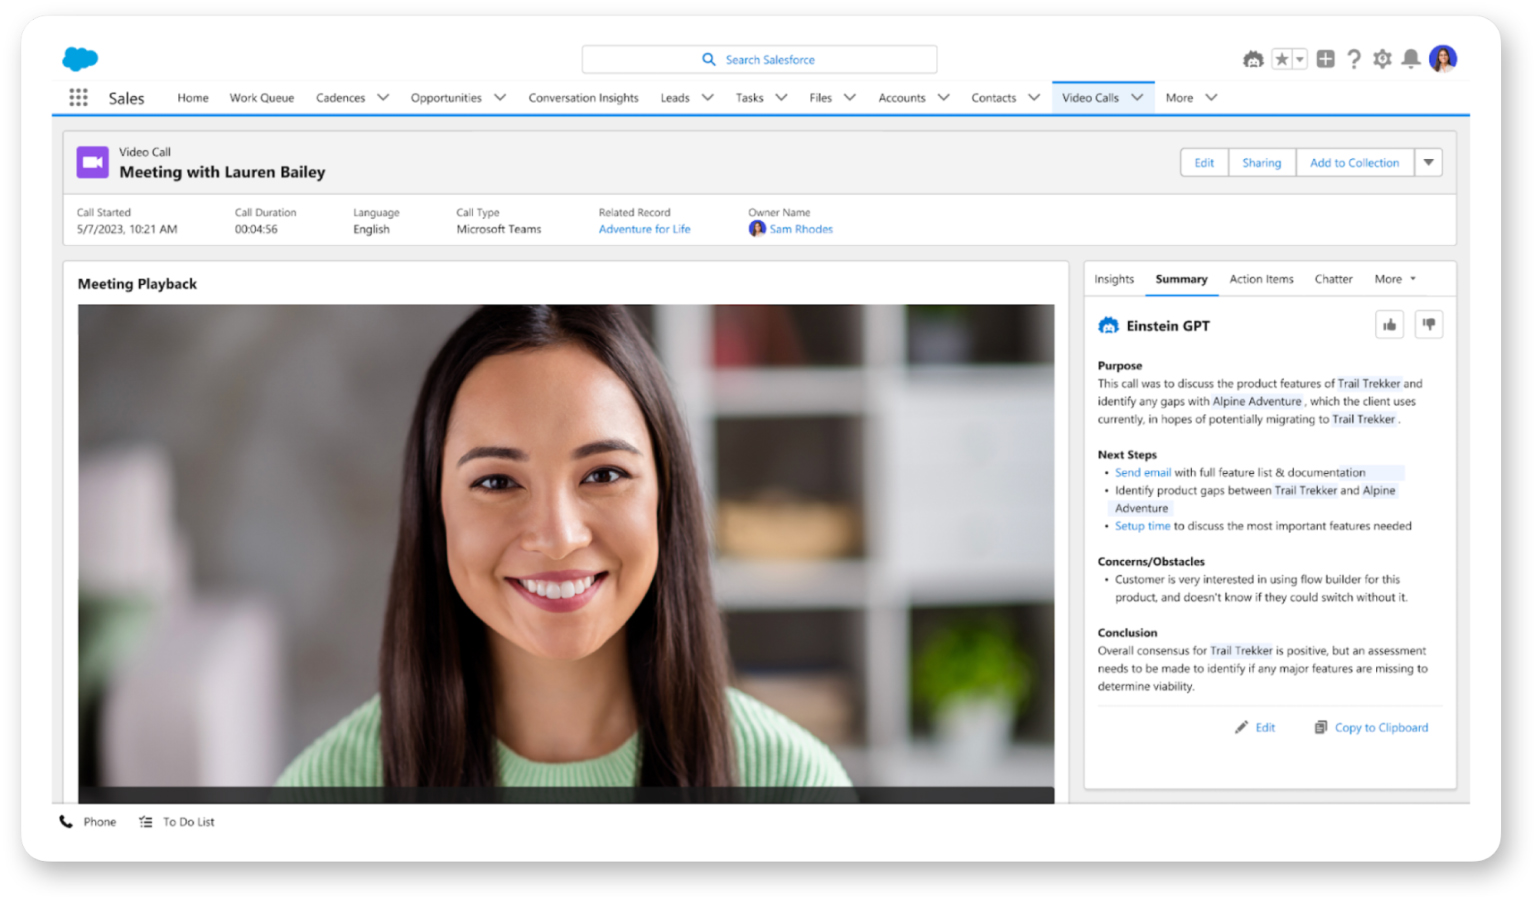Open the Help question mark icon
This screenshot has width=1535, height=901.
point(1354,60)
